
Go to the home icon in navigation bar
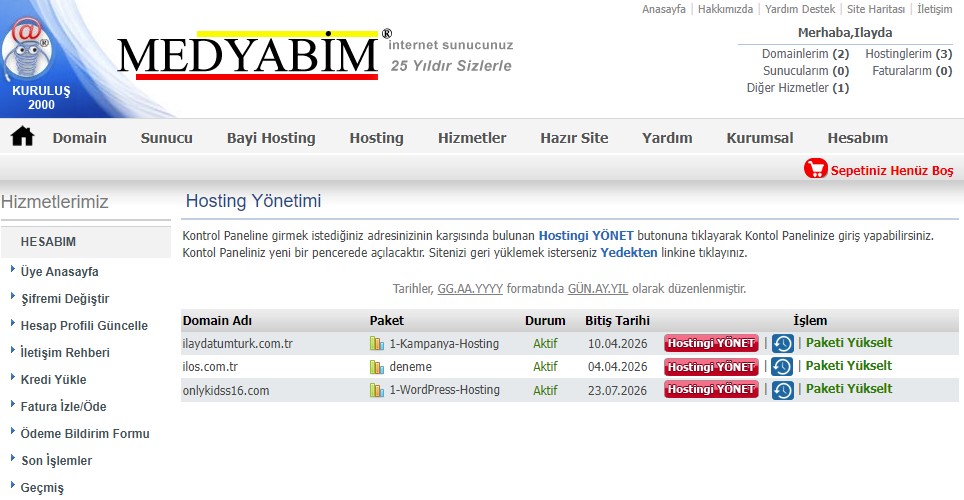point(22,137)
